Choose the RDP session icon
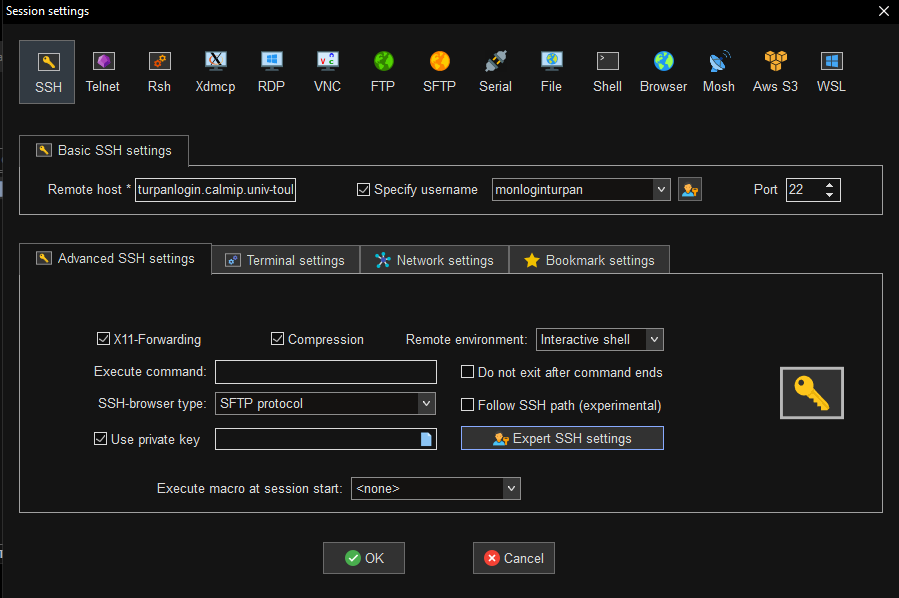899x598 pixels. click(271, 70)
